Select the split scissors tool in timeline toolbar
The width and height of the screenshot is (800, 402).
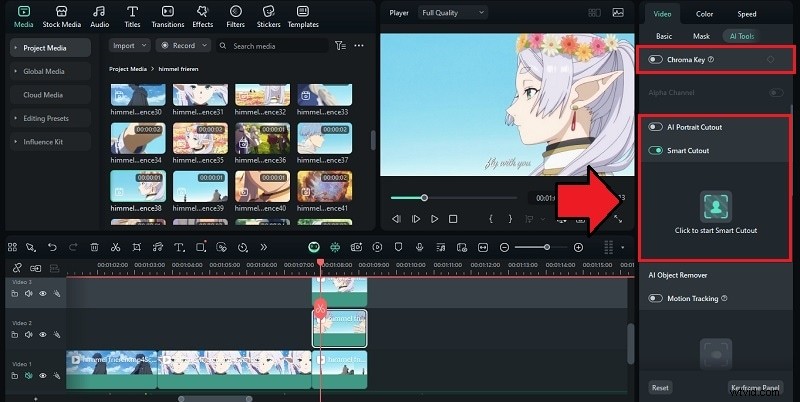click(115, 247)
